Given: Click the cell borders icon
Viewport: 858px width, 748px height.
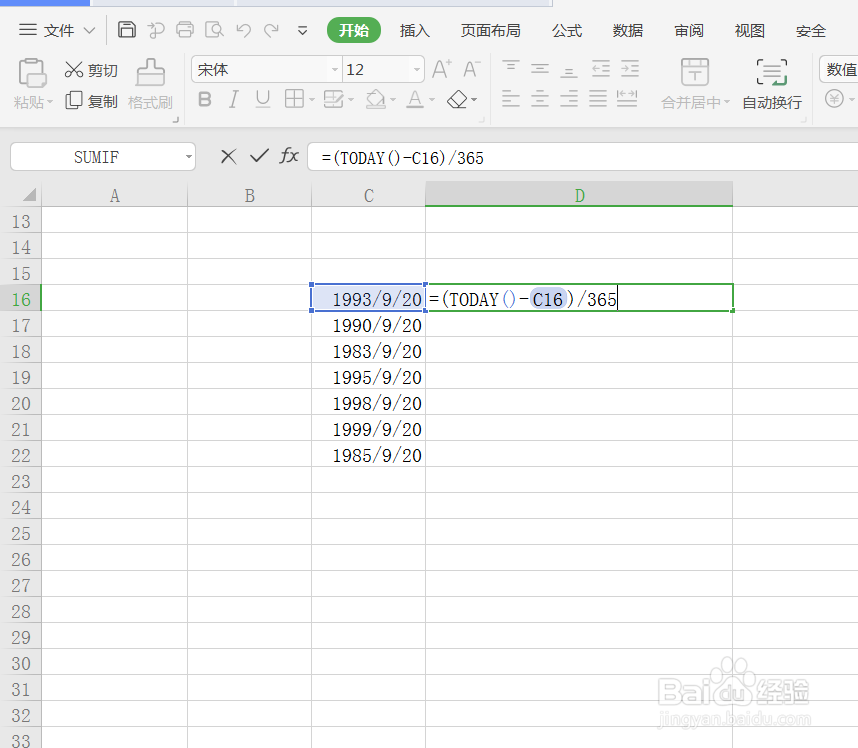Looking at the screenshot, I should tap(294, 99).
